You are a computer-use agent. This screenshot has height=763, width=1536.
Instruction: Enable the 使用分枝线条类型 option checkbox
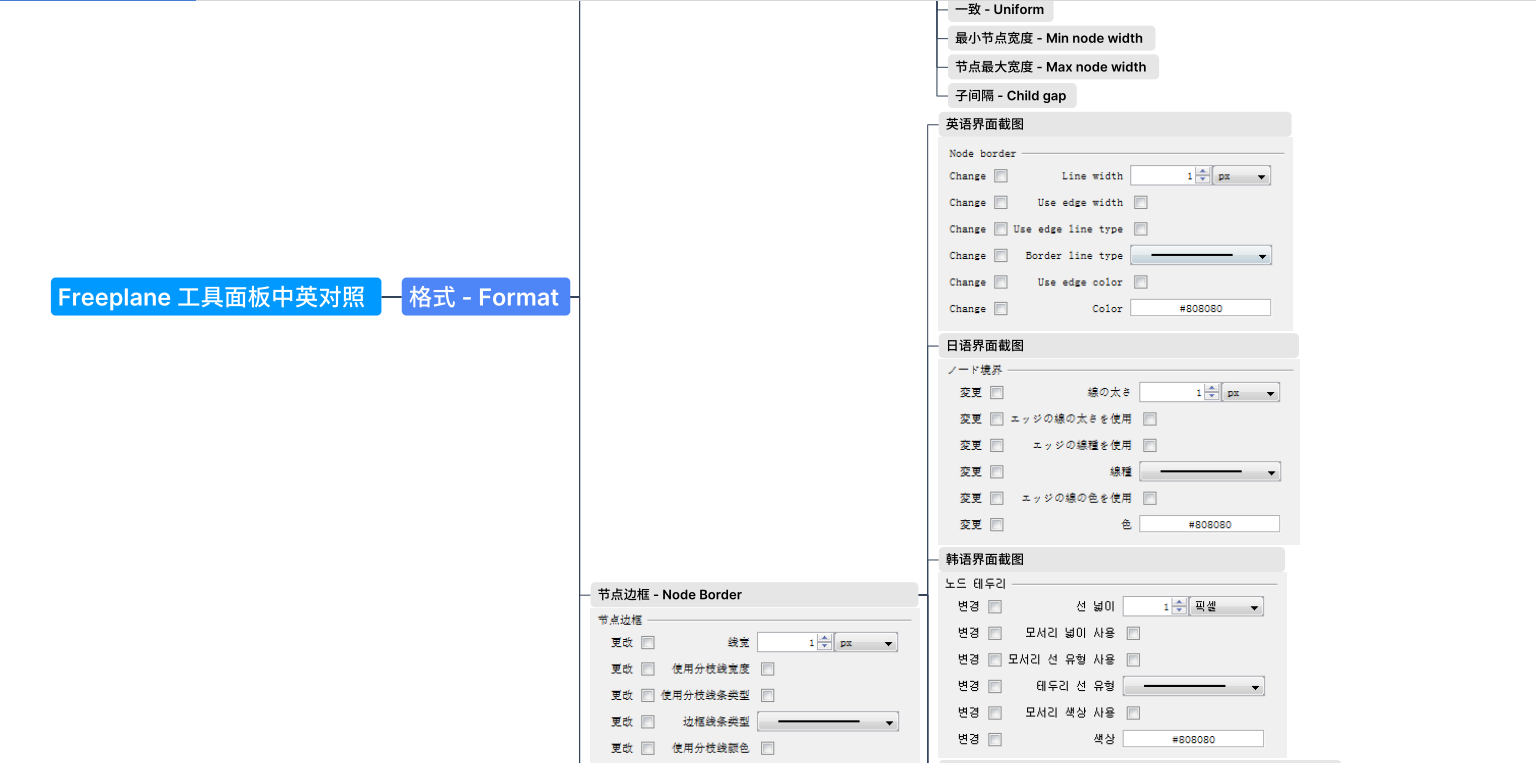(768, 695)
